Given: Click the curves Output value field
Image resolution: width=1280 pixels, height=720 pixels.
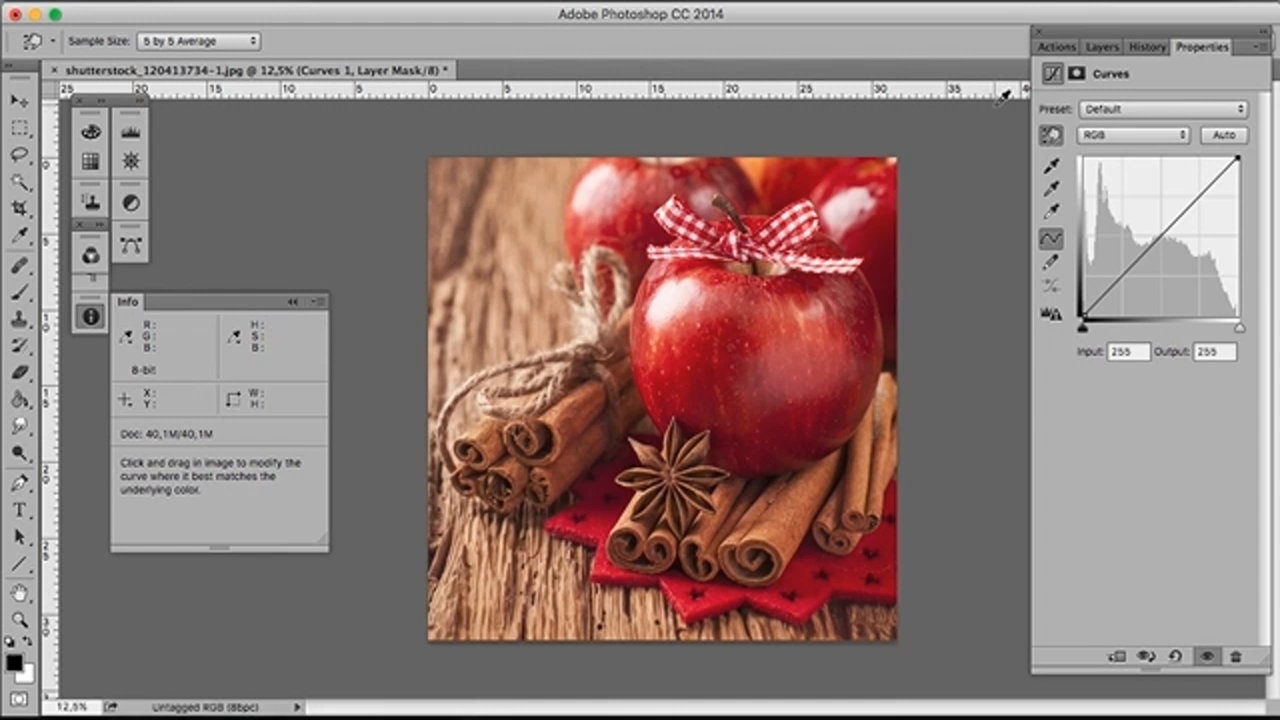Looking at the screenshot, I should tap(1215, 352).
